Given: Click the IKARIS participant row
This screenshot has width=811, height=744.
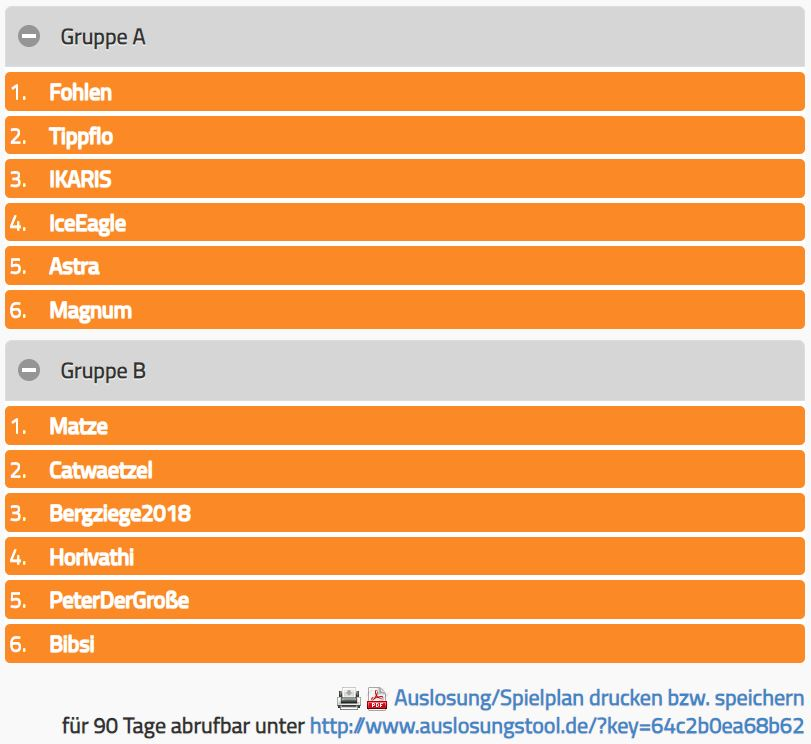Looking at the screenshot, I should 80,180.
